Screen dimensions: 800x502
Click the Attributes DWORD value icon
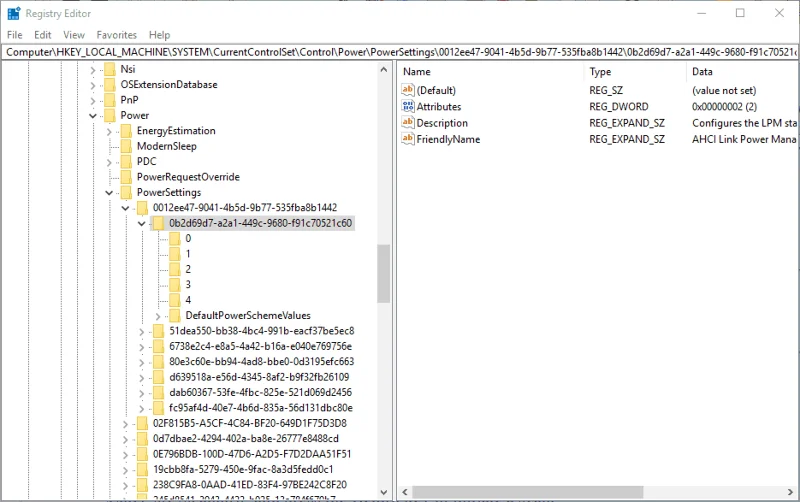(x=408, y=107)
